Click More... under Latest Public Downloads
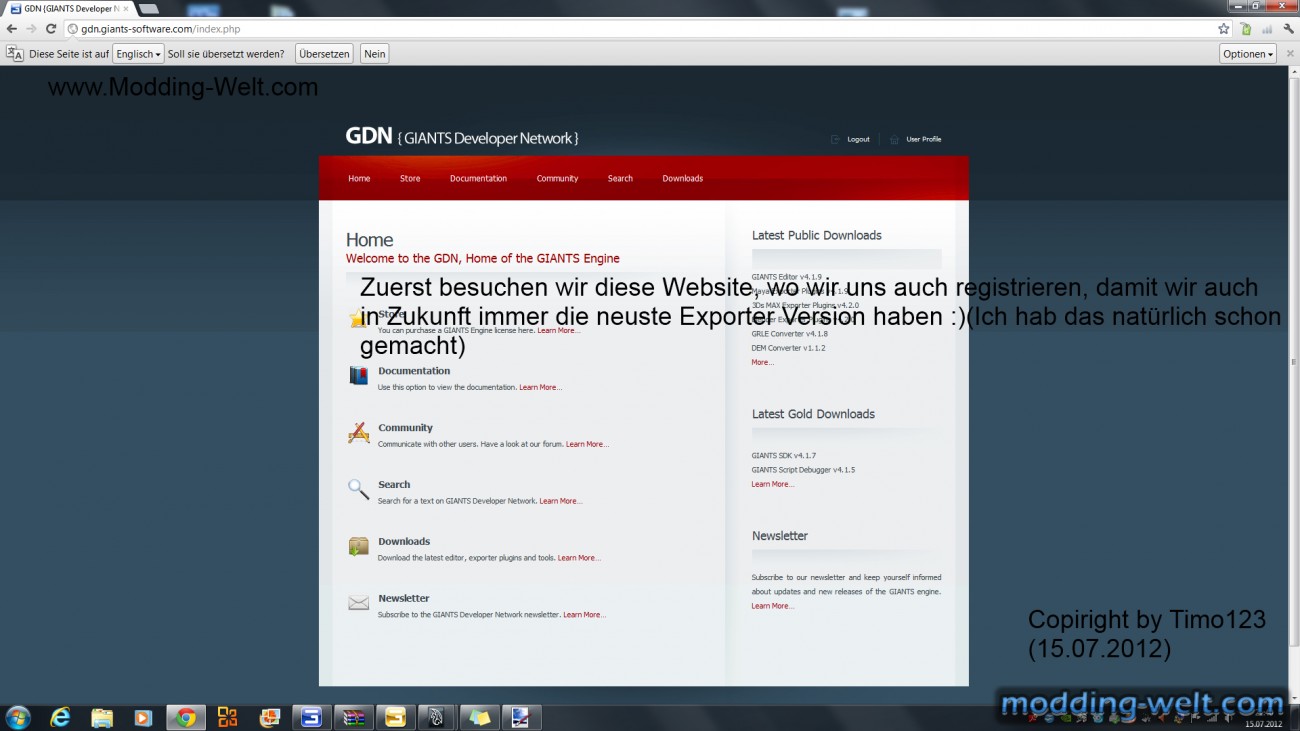This screenshot has height=731, width=1300. 762,362
